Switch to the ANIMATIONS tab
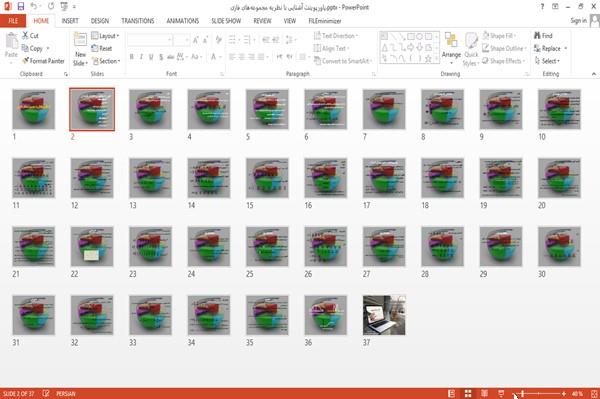 tap(183, 21)
